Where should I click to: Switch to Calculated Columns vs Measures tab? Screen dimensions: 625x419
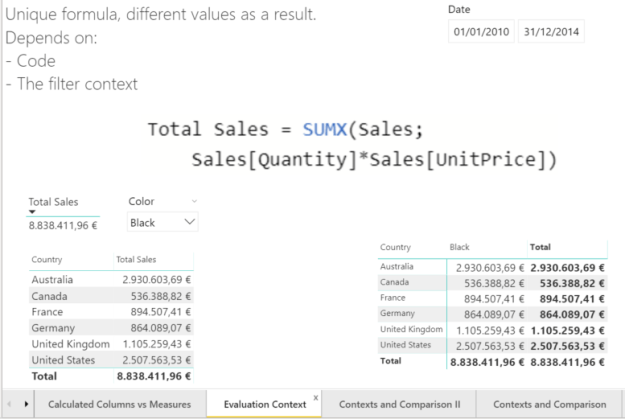click(x=118, y=404)
